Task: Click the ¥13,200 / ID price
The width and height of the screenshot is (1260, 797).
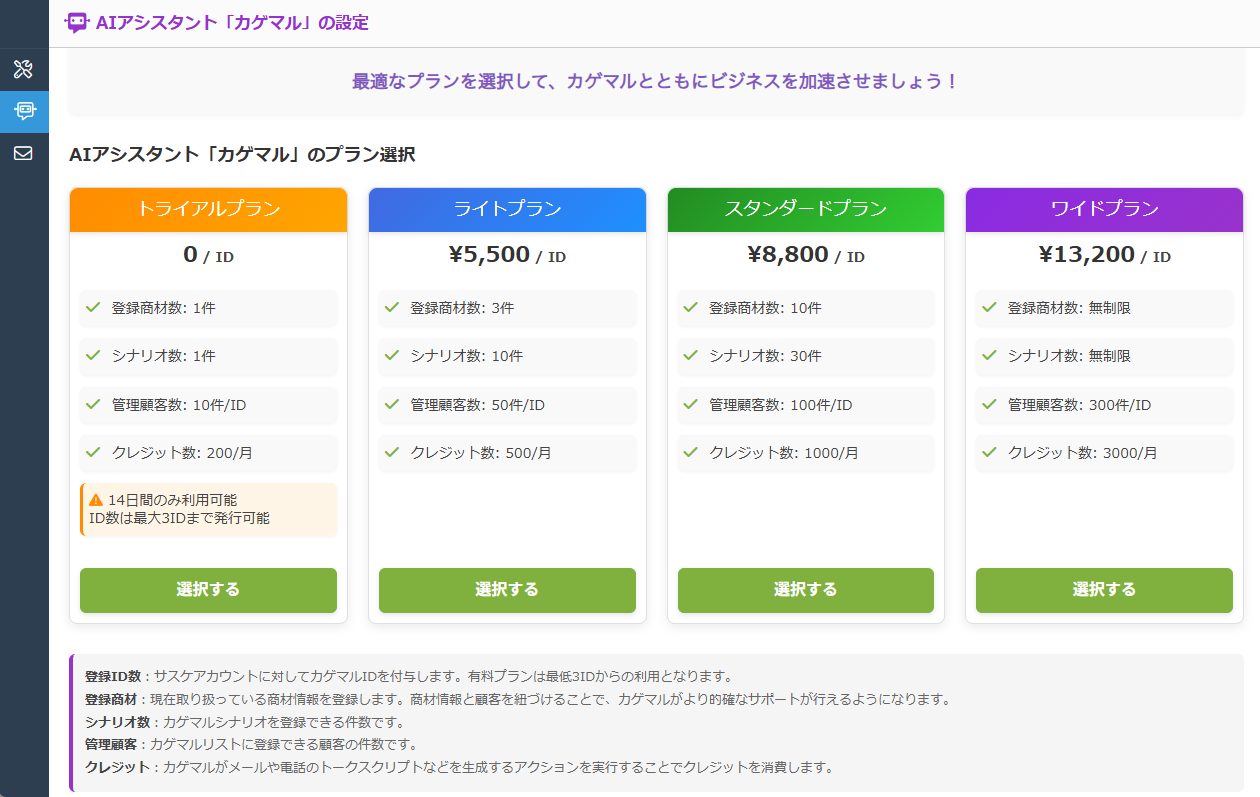Action: [x=1104, y=255]
